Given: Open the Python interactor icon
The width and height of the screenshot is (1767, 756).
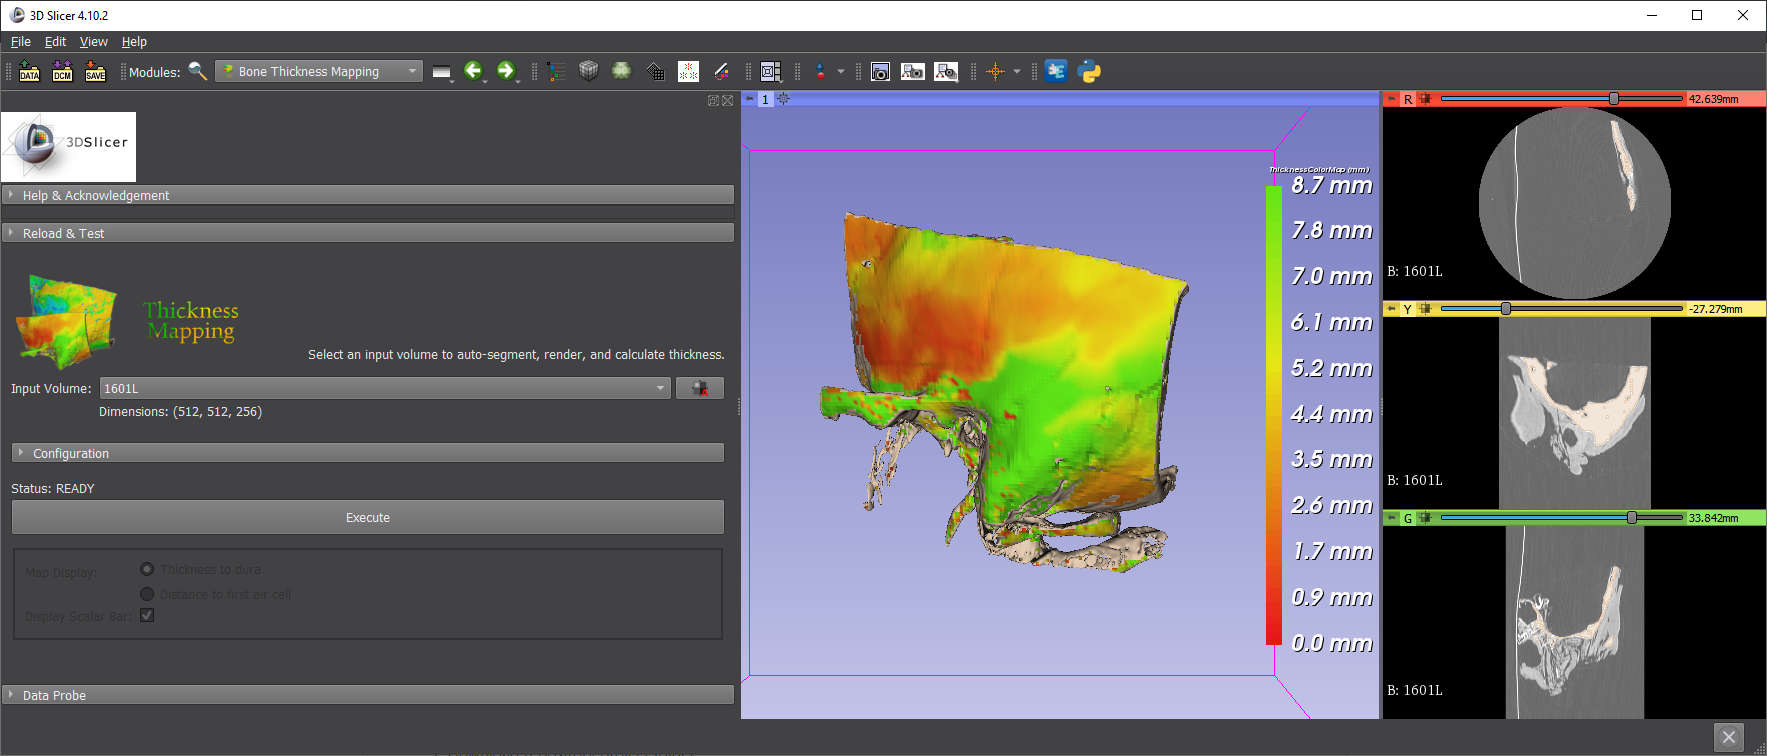Looking at the screenshot, I should click(1089, 71).
